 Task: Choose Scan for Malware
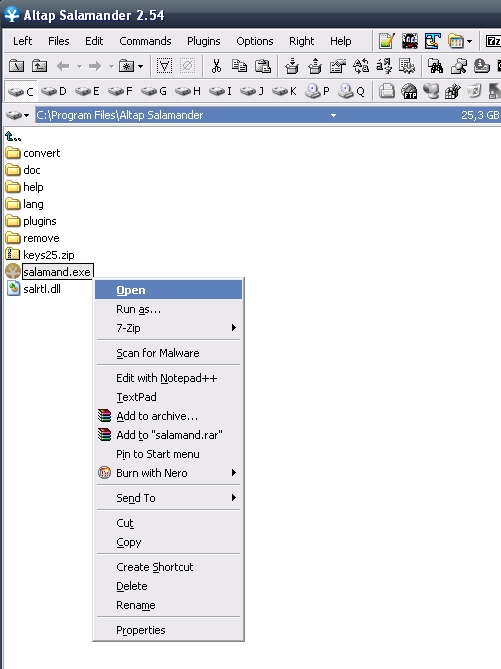click(169, 353)
